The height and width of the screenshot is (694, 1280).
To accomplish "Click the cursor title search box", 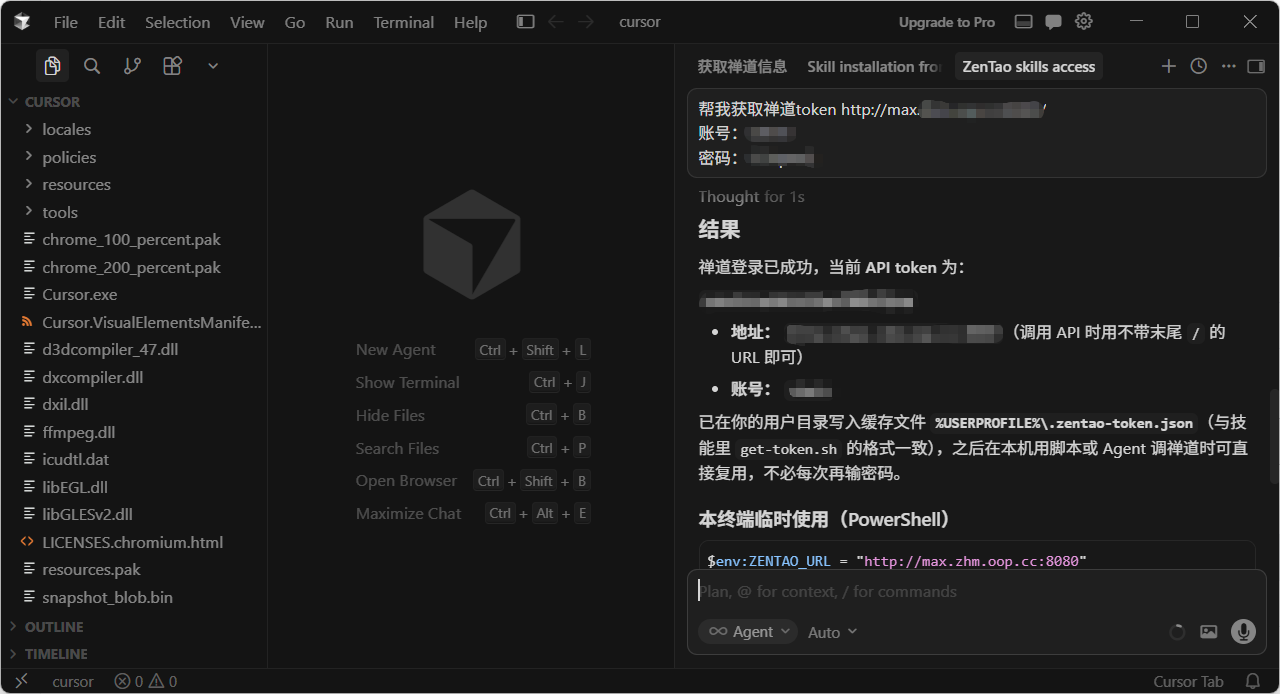I will click(640, 22).
